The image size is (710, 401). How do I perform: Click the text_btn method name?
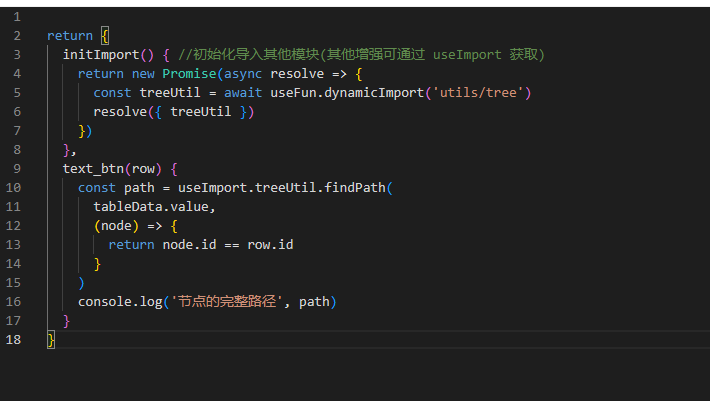point(93,169)
